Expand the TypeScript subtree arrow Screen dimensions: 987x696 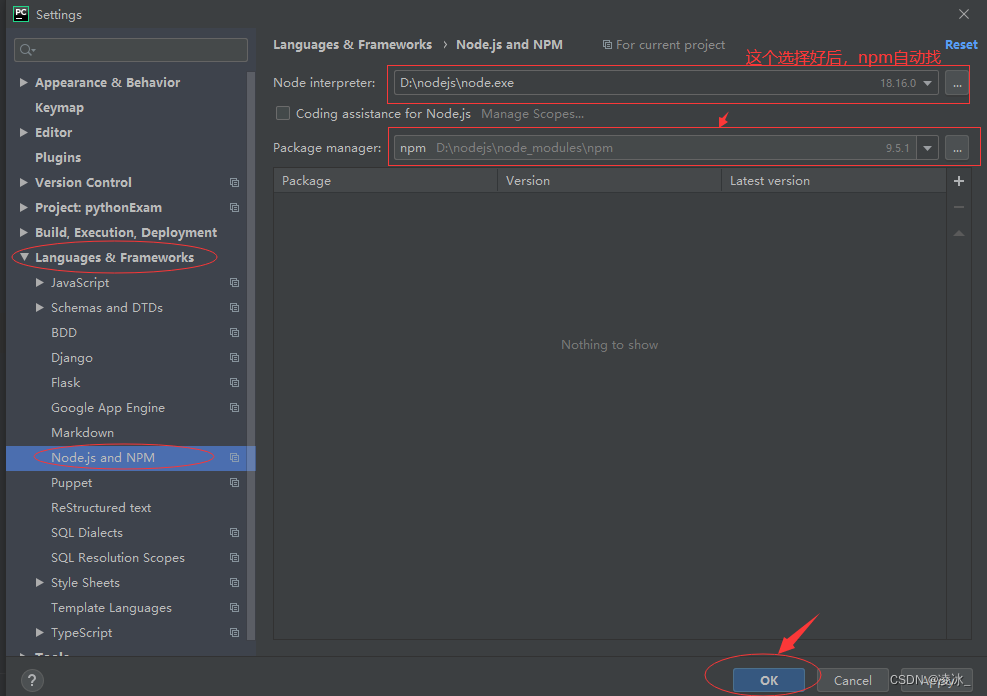pyautogui.click(x=40, y=632)
